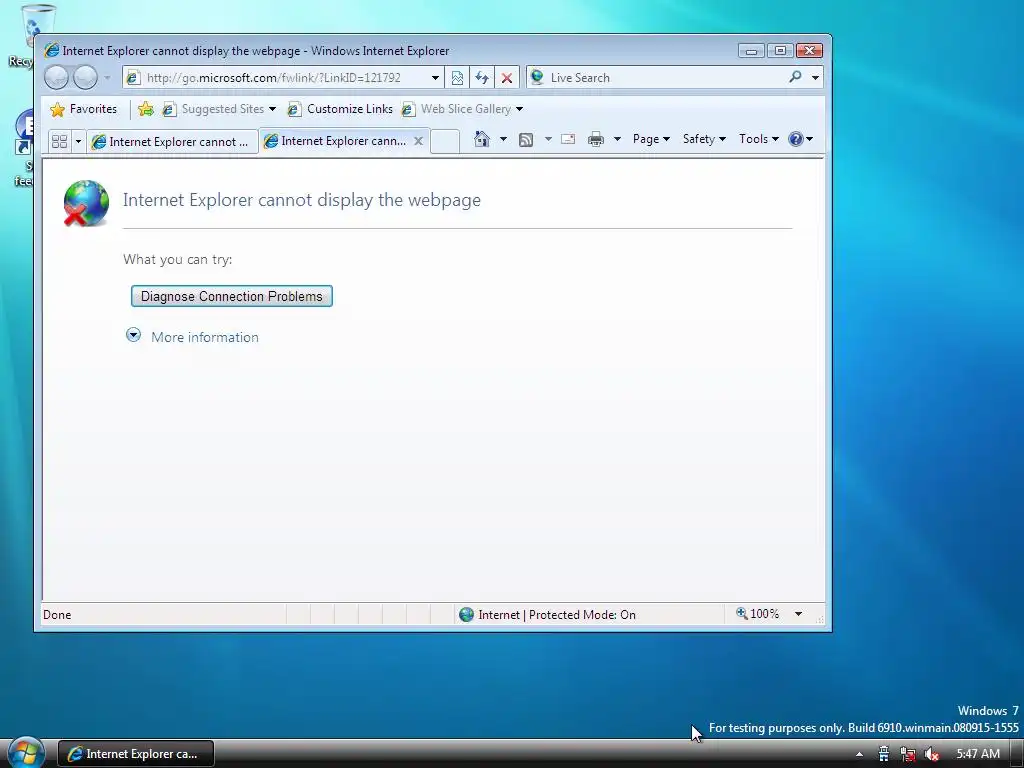Click the Read Mail icon
Viewport: 1024px width, 768px height.
click(568, 139)
